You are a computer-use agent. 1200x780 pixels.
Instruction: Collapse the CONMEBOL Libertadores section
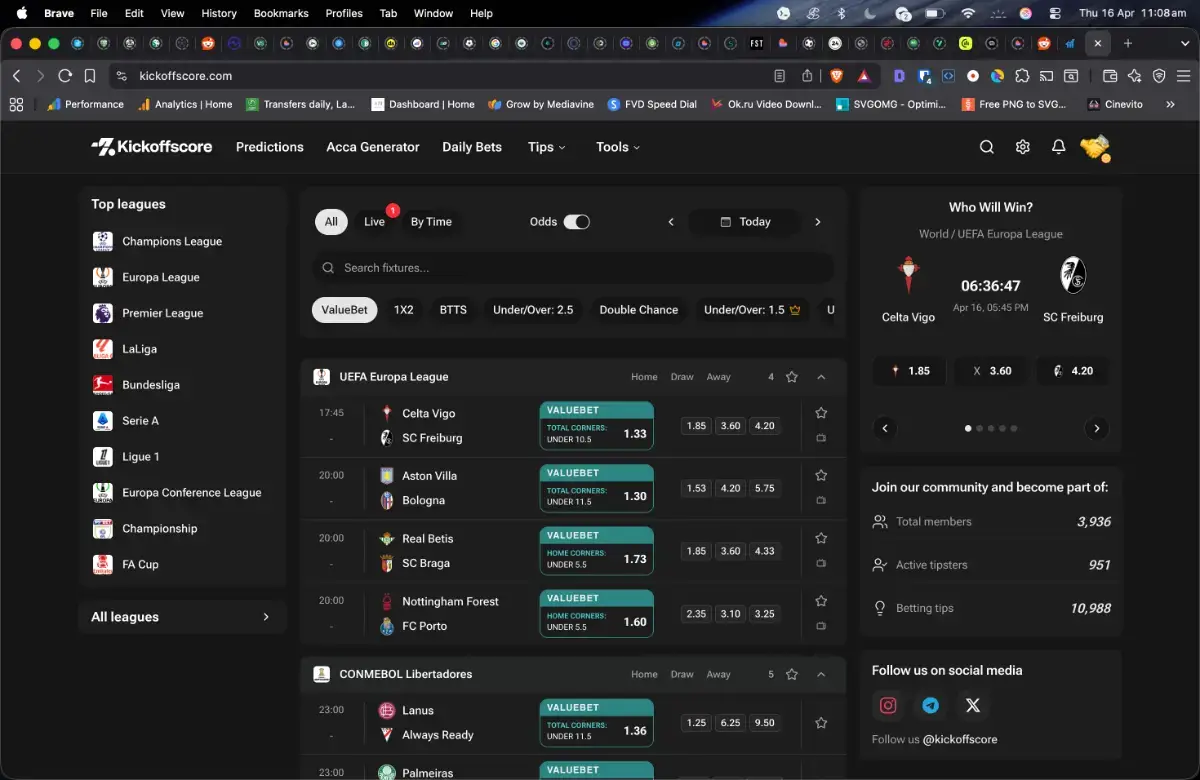coord(821,674)
